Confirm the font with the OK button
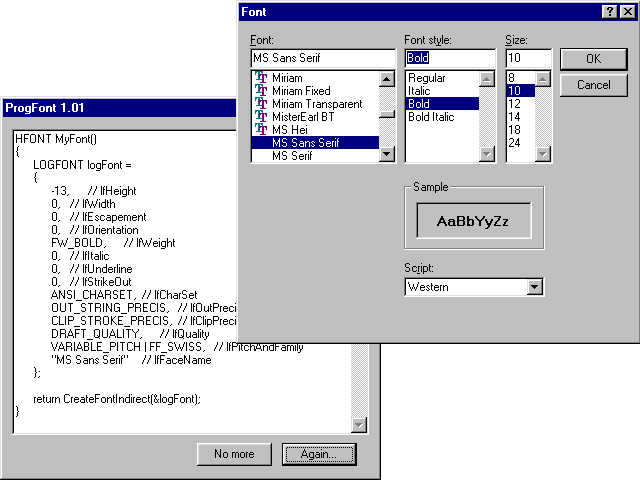This screenshot has width=640, height=480. 593,59
